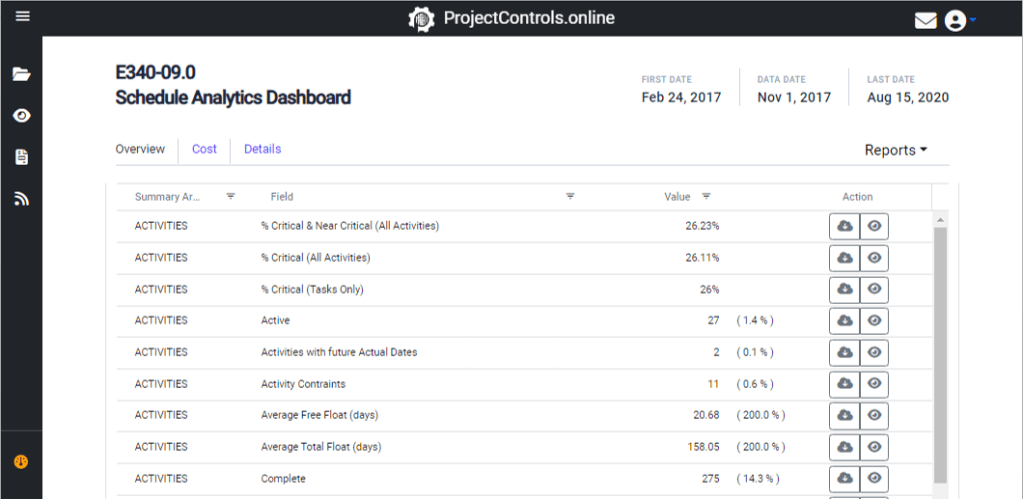Download the % Critical (All Activities) row
Viewport: 1023px width, 499px height.
[844, 258]
